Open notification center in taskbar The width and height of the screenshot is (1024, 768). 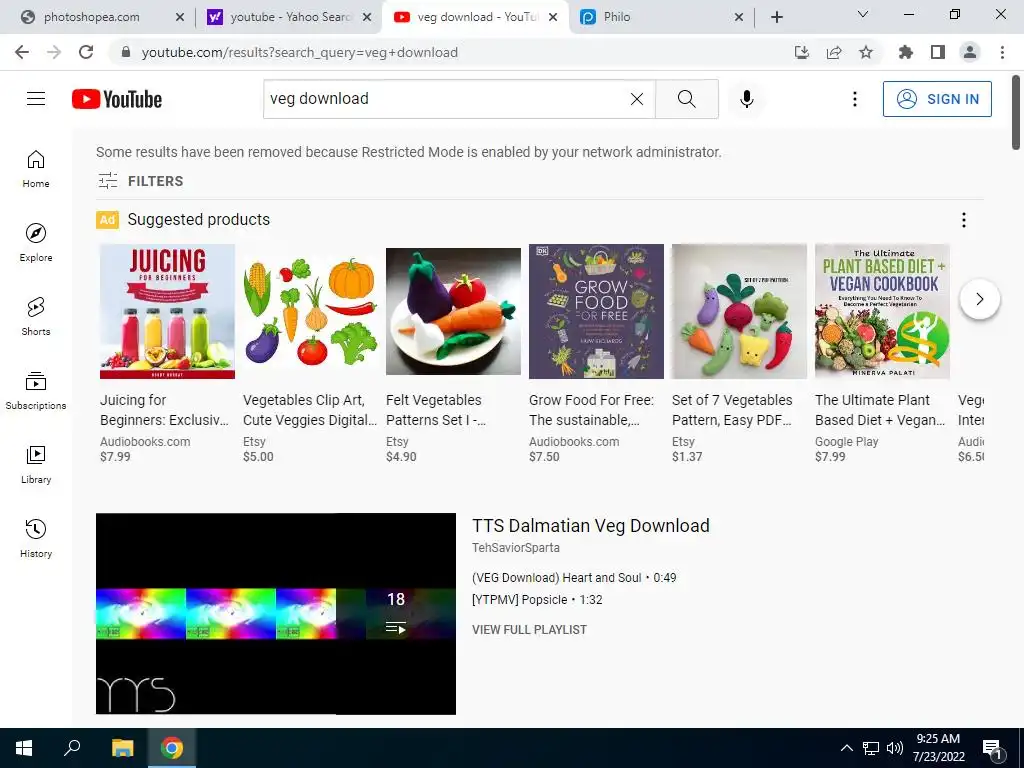coord(993,748)
